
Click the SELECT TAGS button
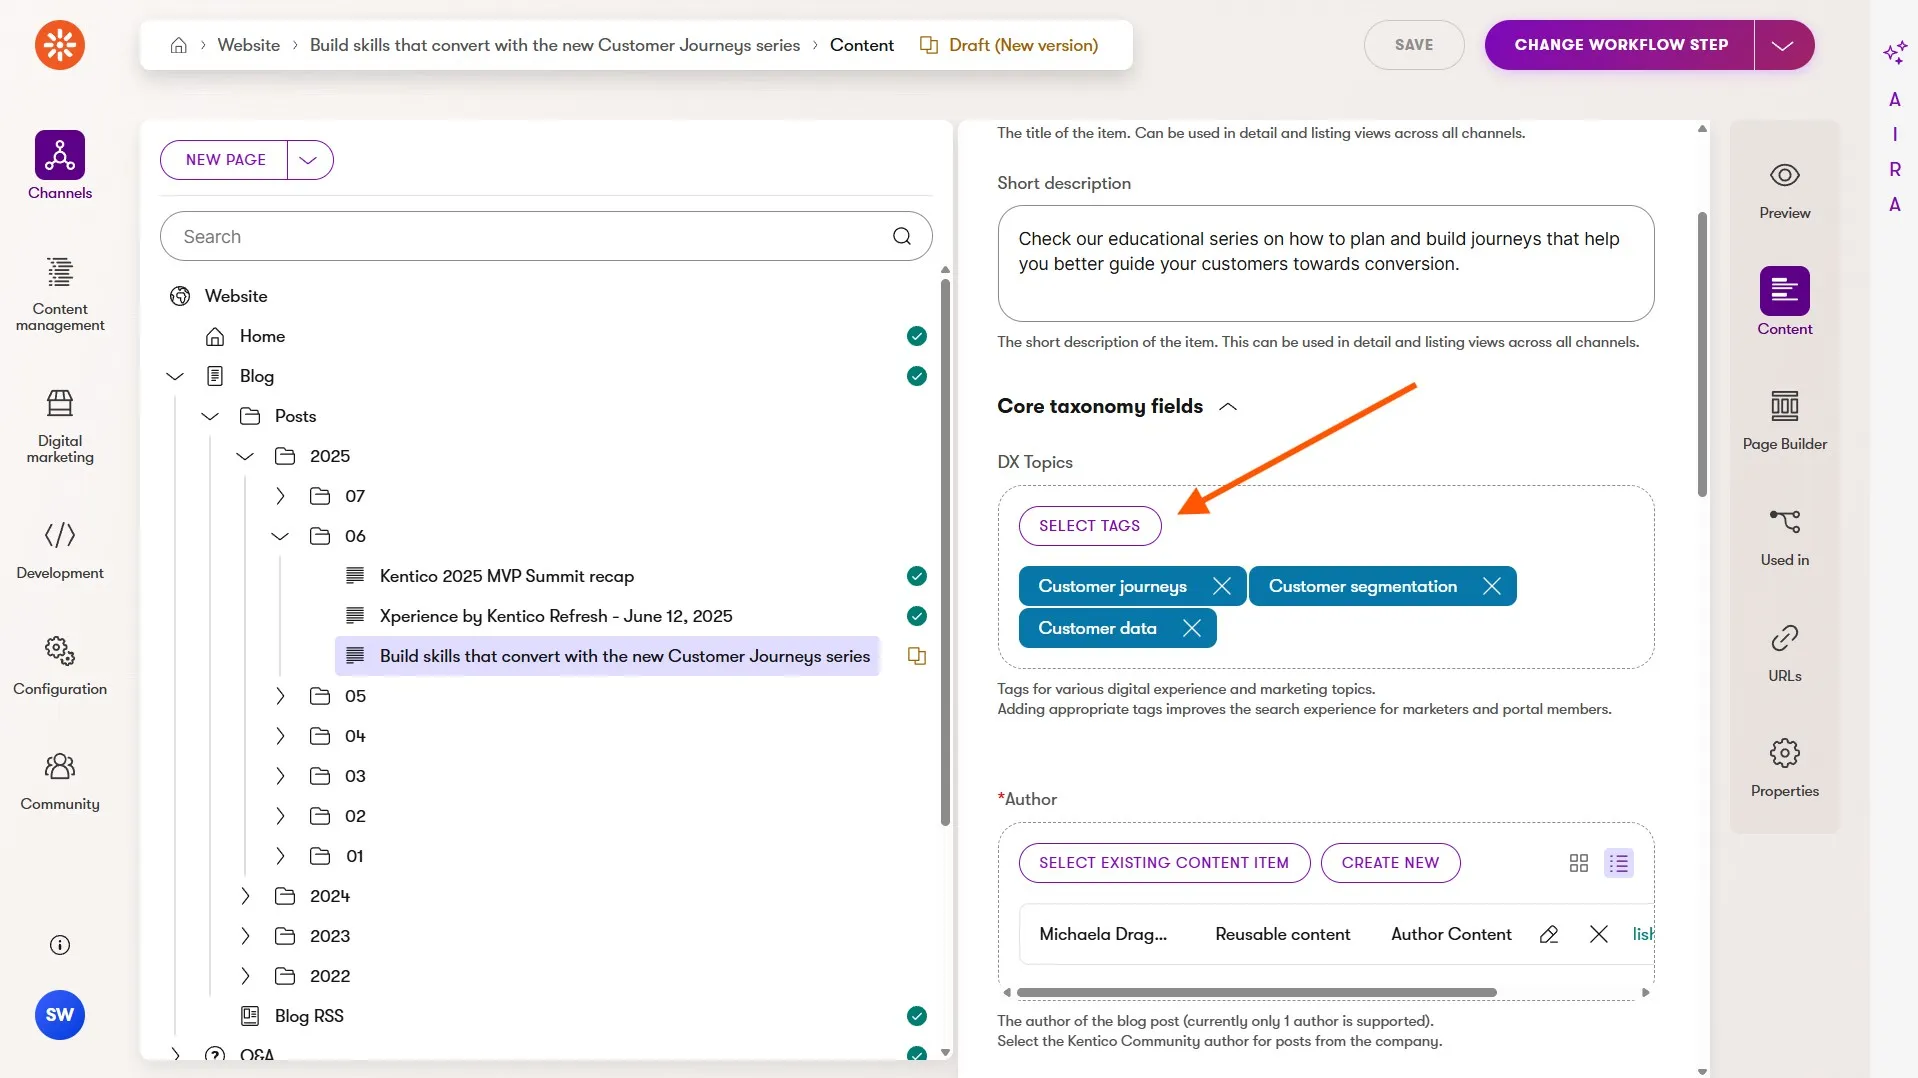coord(1089,526)
